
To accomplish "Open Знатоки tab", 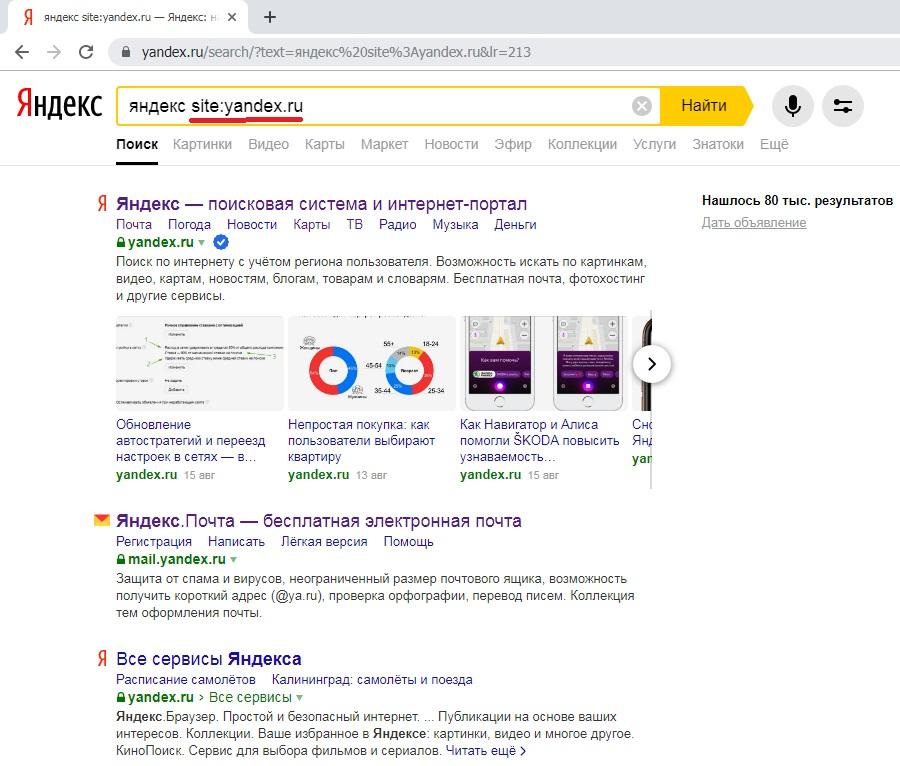I will [717, 144].
